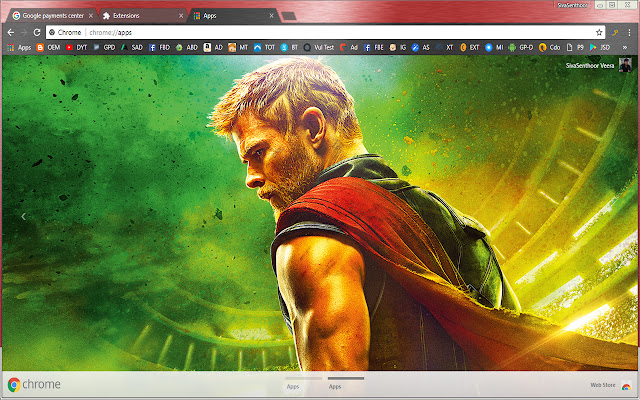This screenshot has height=400, width=640.
Task: Click the extension icon beside the star
Action: coord(615,32)
